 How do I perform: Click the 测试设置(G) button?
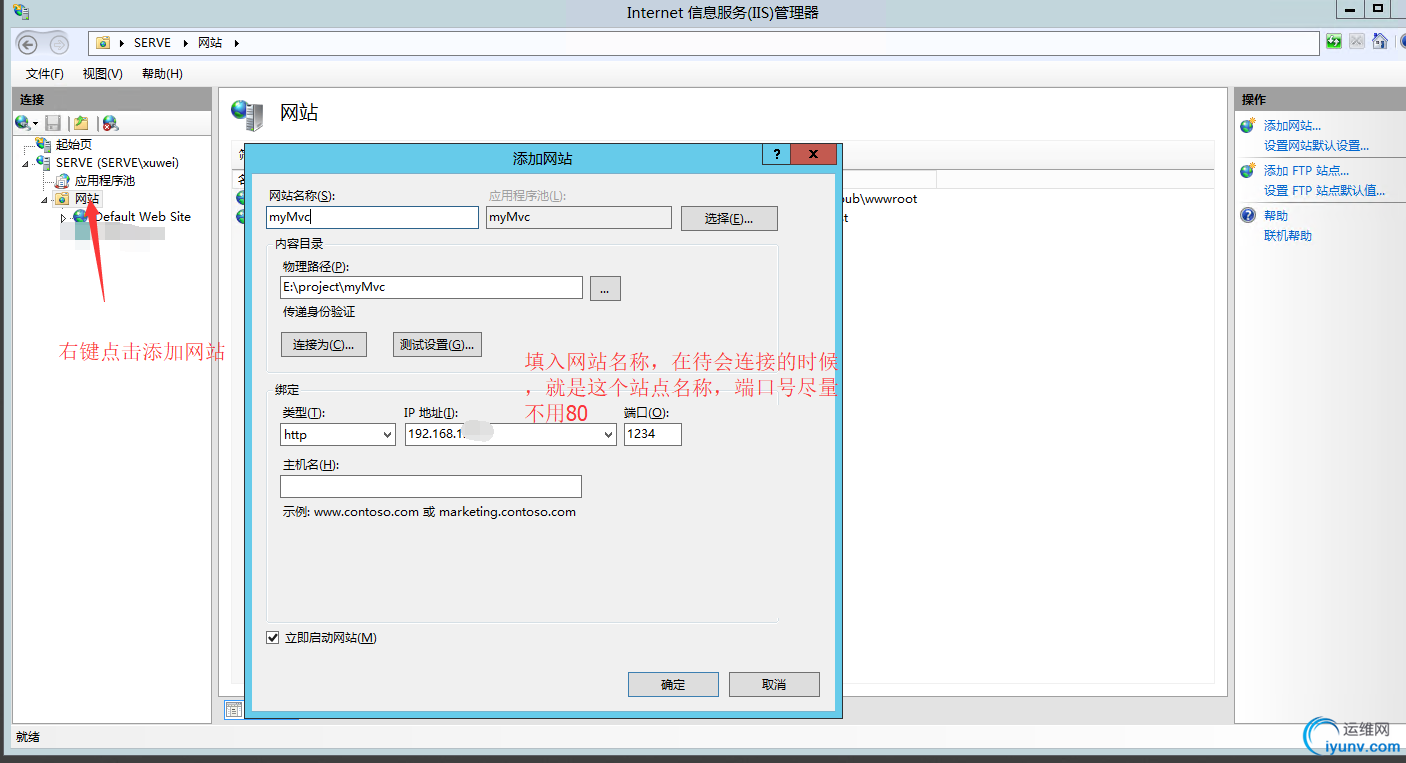(437, 343)
